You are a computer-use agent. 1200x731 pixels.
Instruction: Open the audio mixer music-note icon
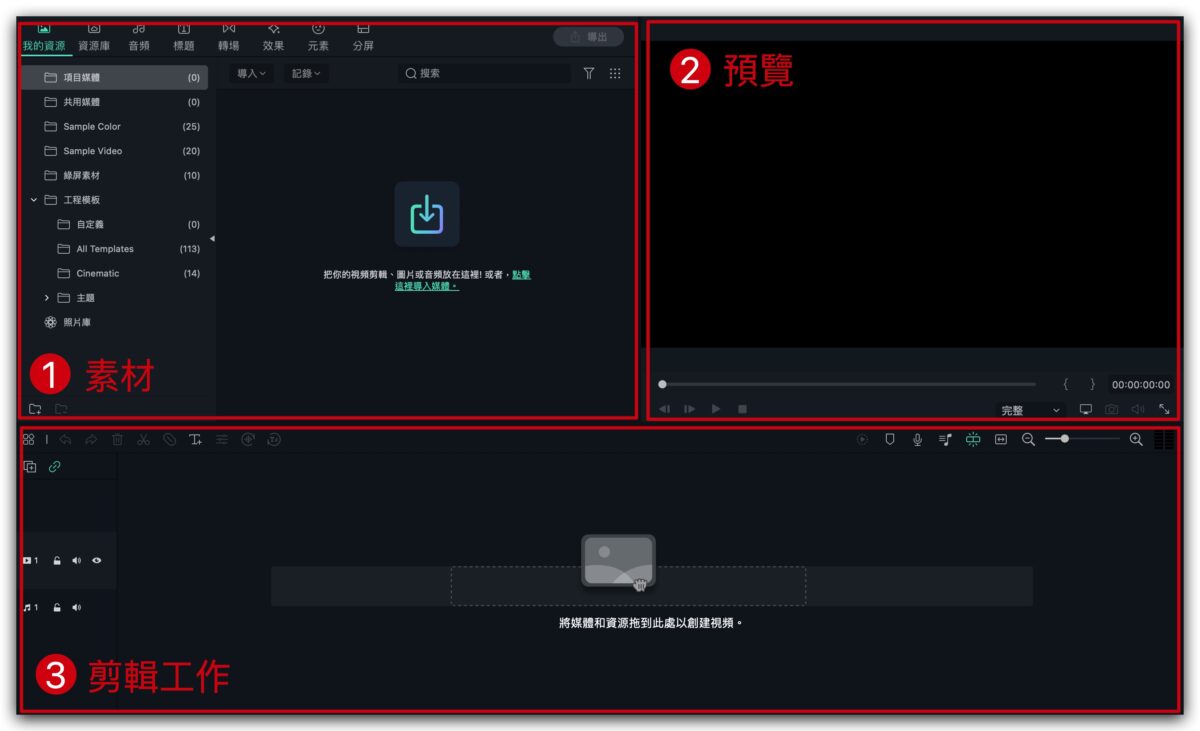(945, 439)
